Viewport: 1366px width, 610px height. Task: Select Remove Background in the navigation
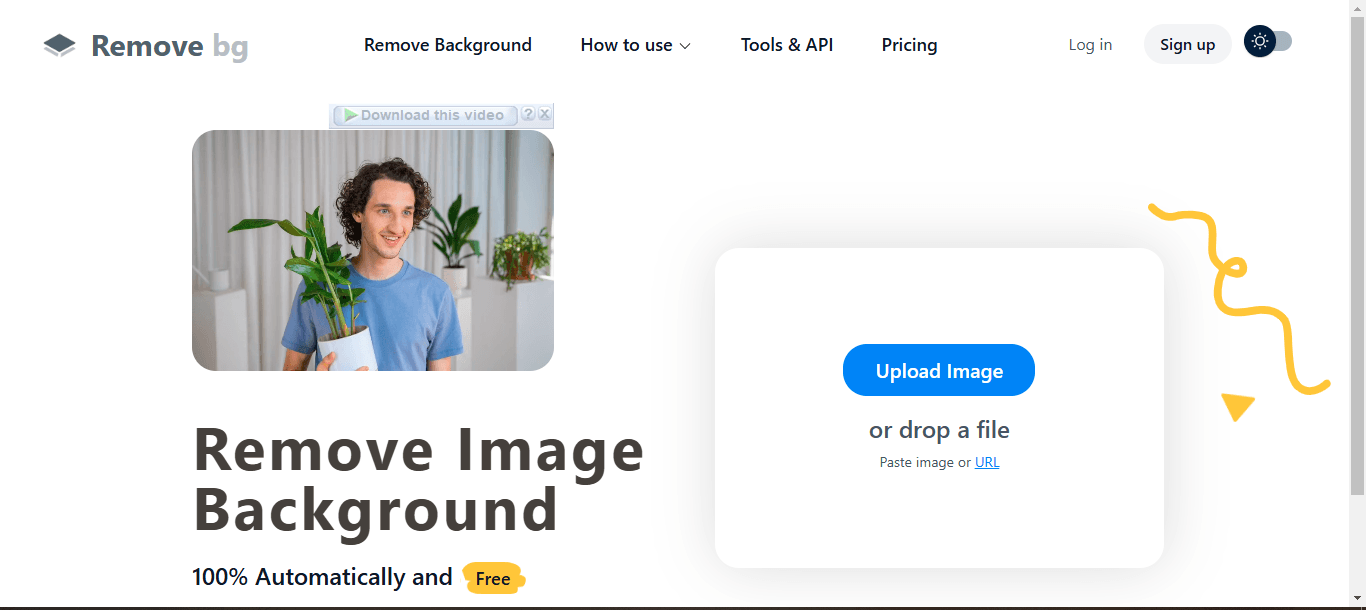coord(447,45)
